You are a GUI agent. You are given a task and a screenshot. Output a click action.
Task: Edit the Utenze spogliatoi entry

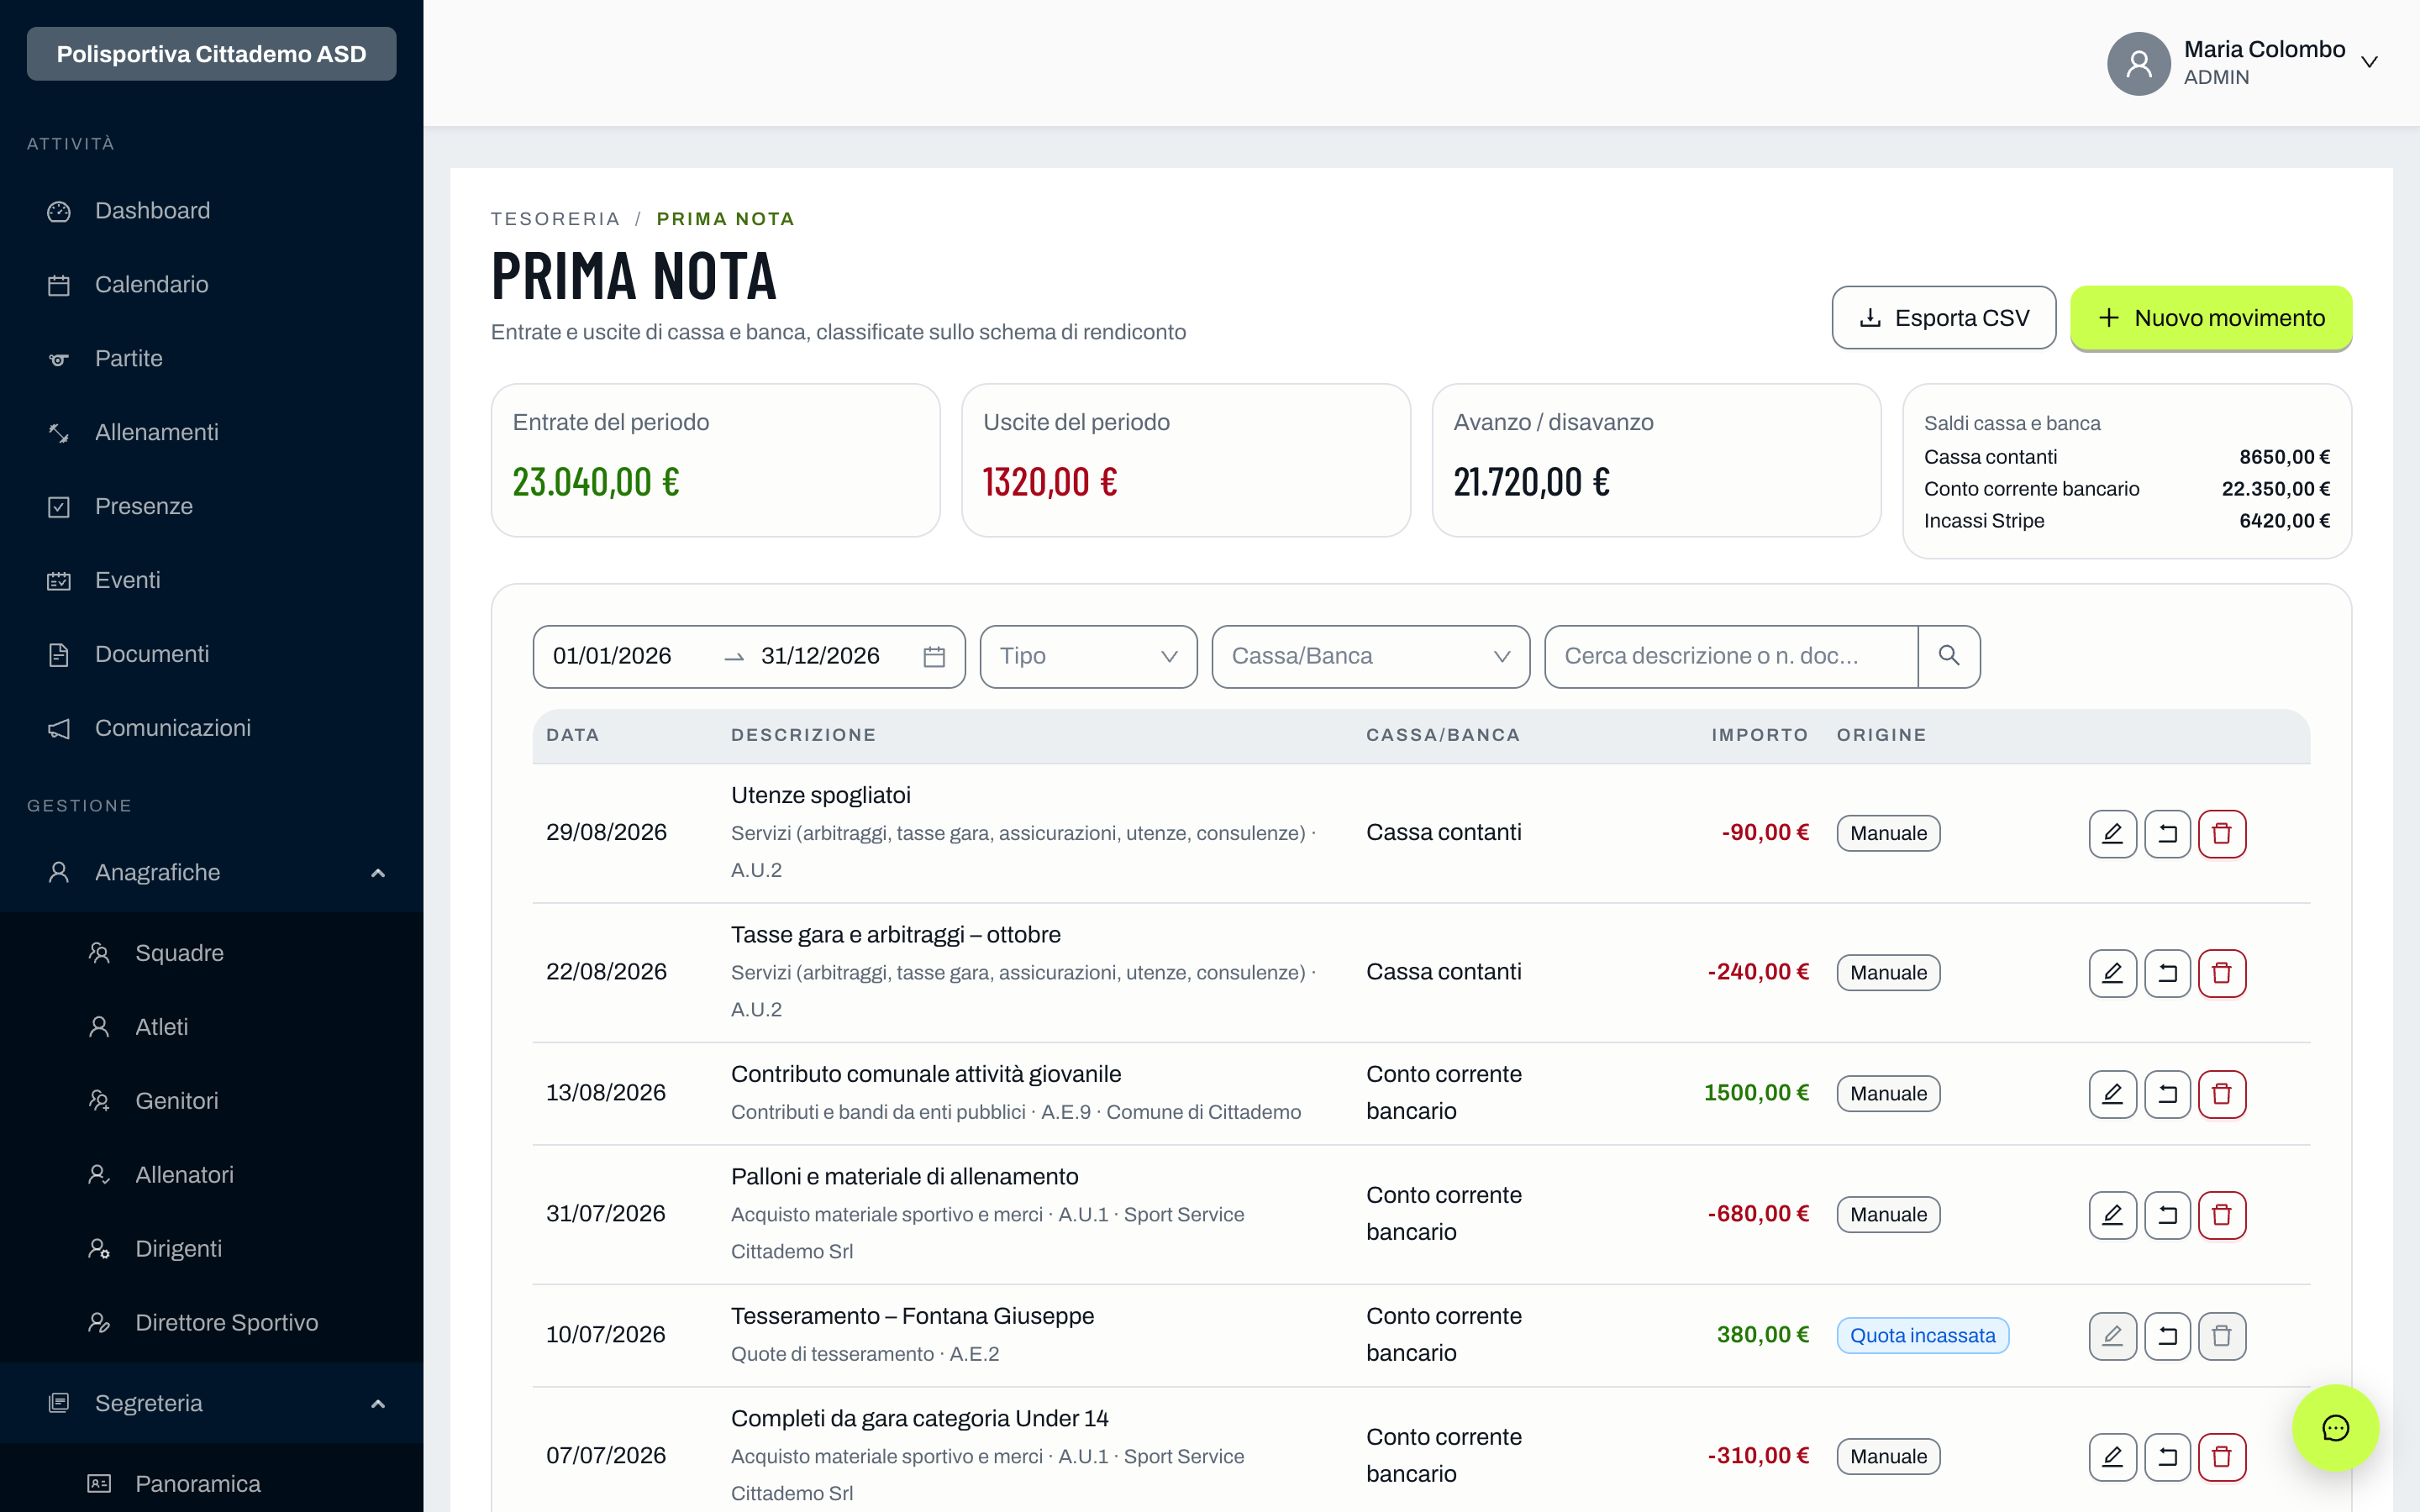(2112, 833)
